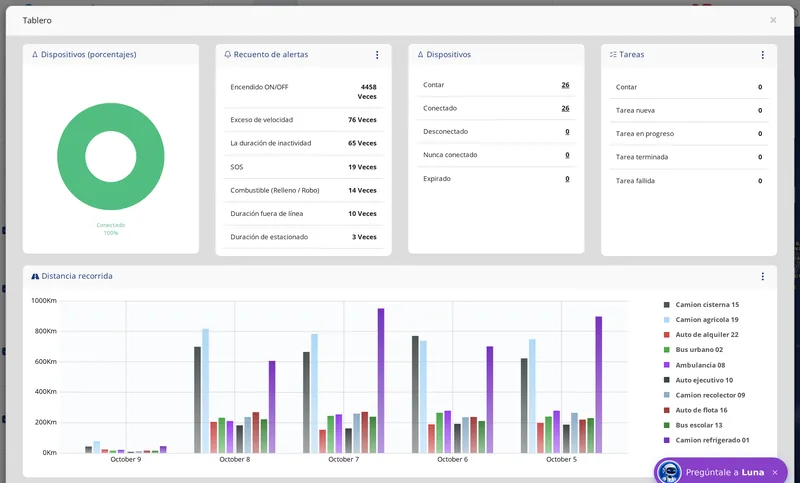Click the October 9 axis label
The height and width of the screenshot is (483, 800).
126,460
